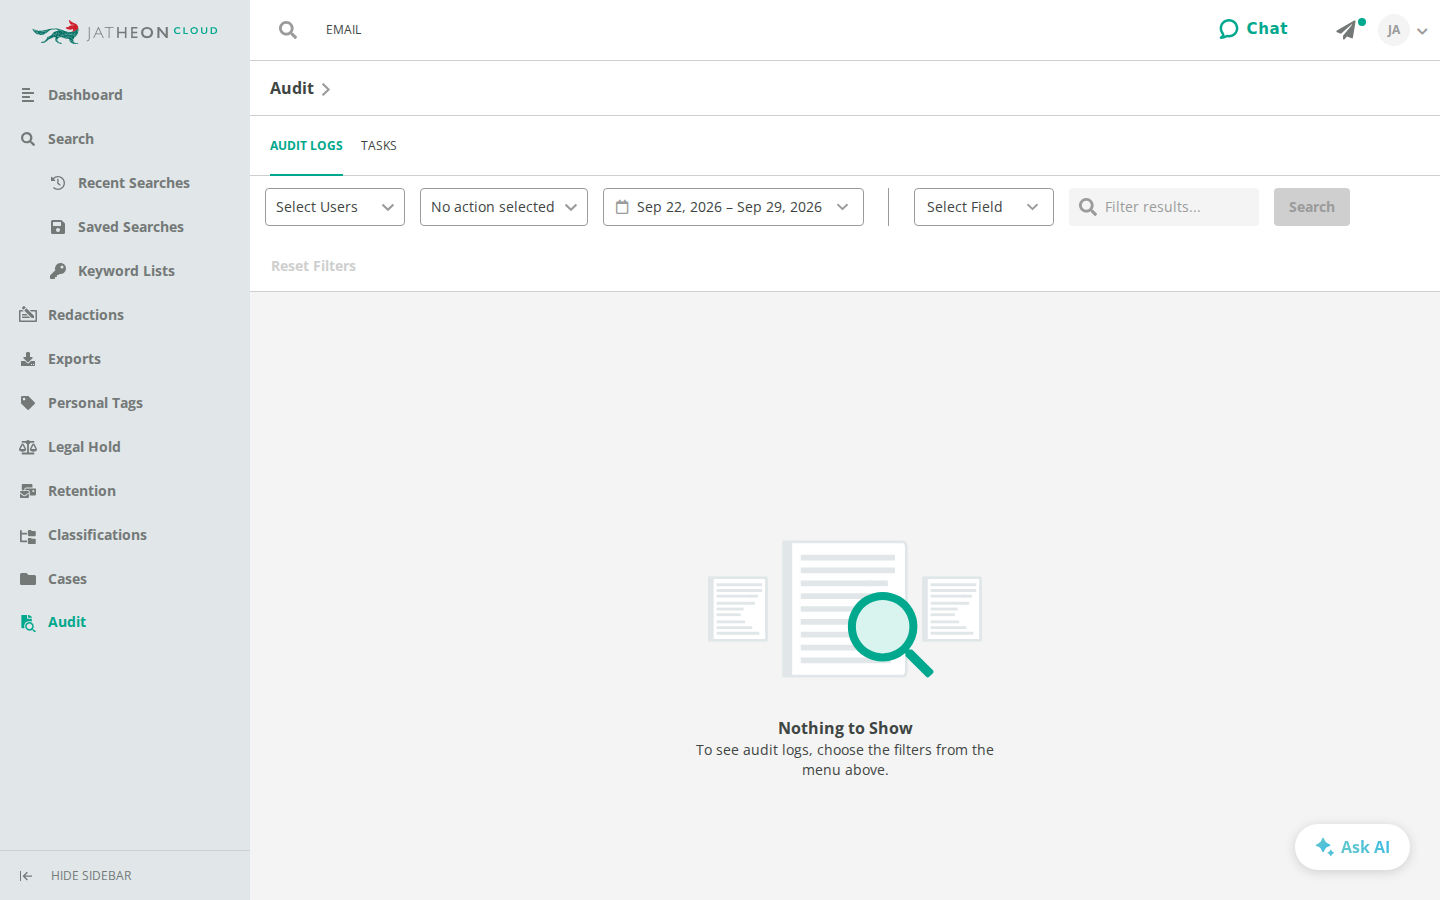Click the Personal Tags tag icon
Image resolution: width=1440 pixels, height=900 pixels.
point(28,403)
